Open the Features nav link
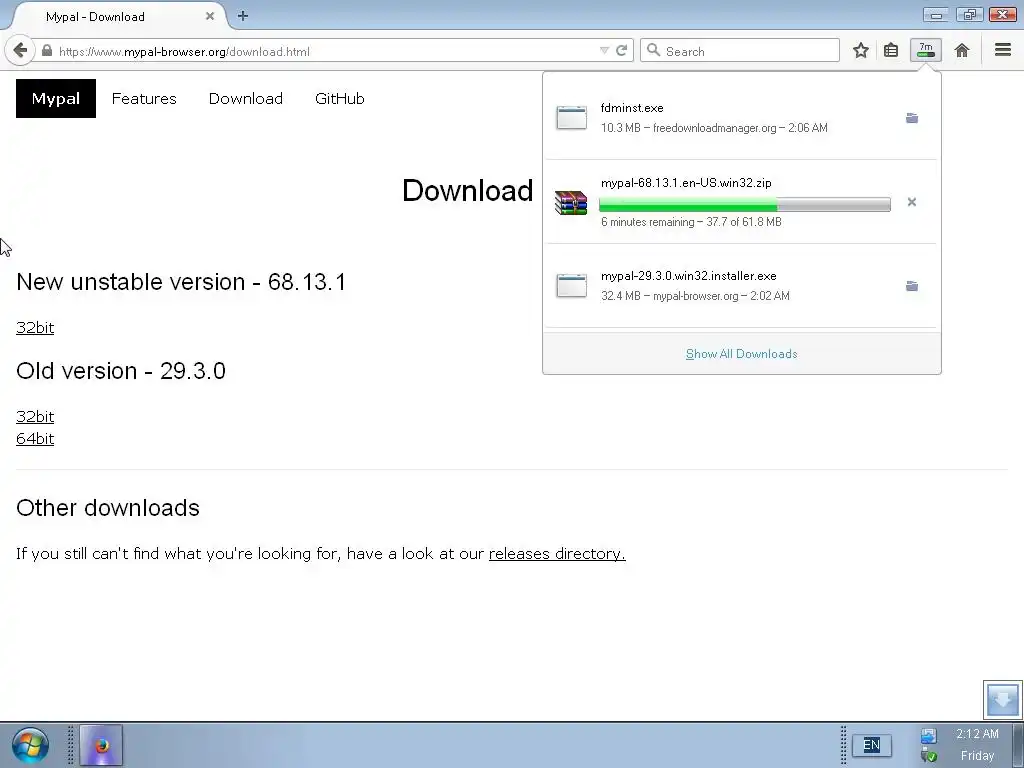1024x768 pixels. pos(144,99)
